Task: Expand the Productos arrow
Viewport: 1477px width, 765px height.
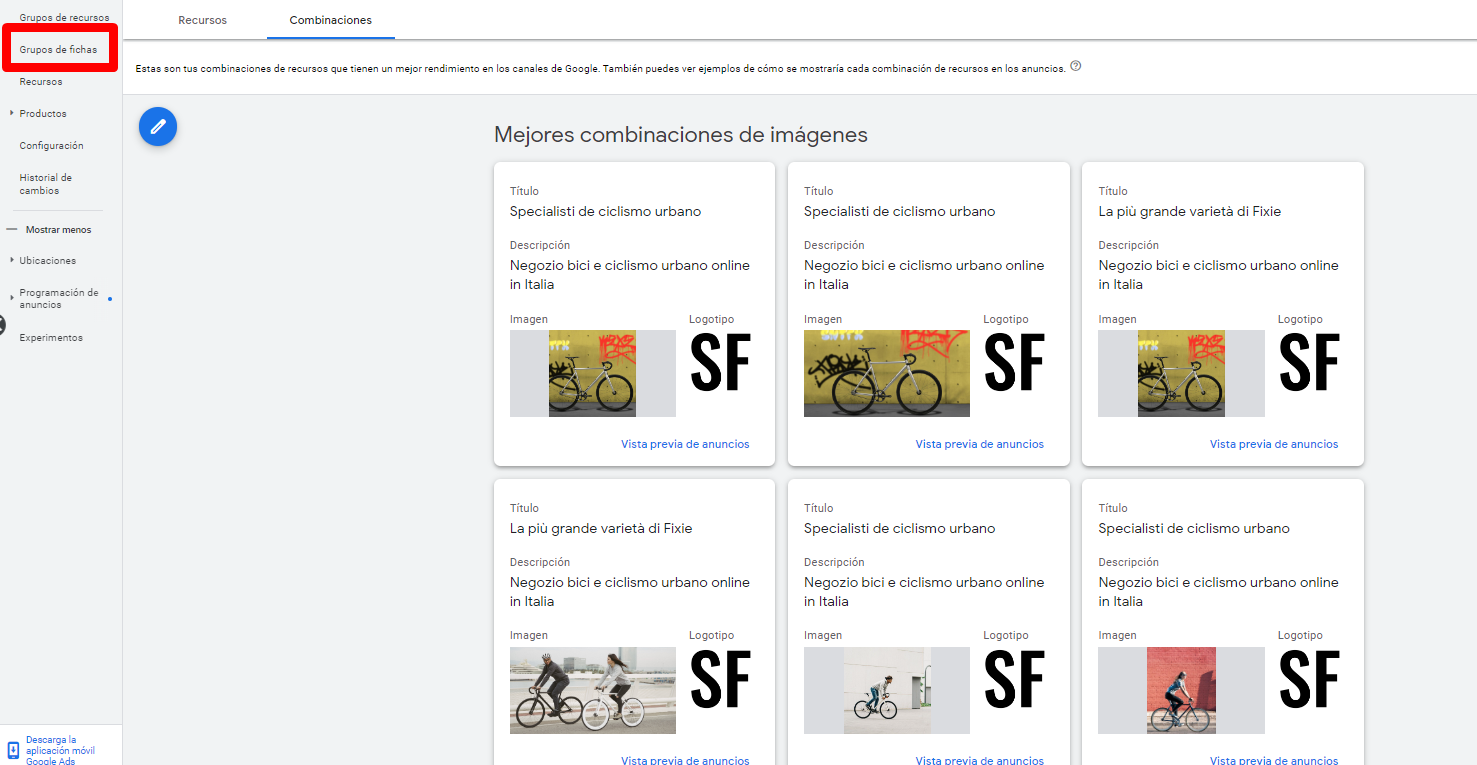Action: (11, 113)
